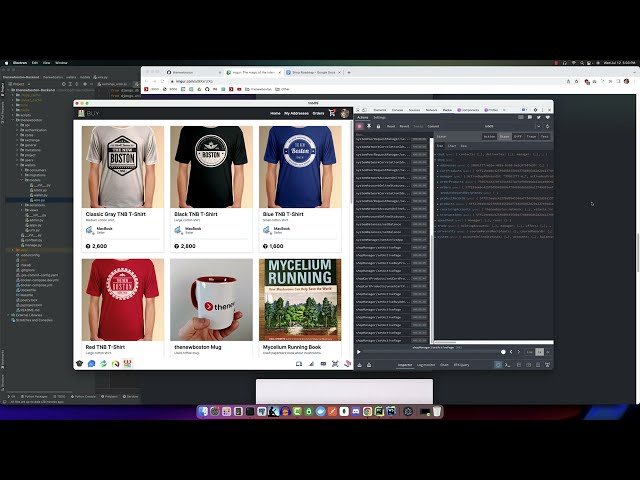Switch to DevTools Components tab
The width and height of the screenshot is (640, 480).
point(468,110)
